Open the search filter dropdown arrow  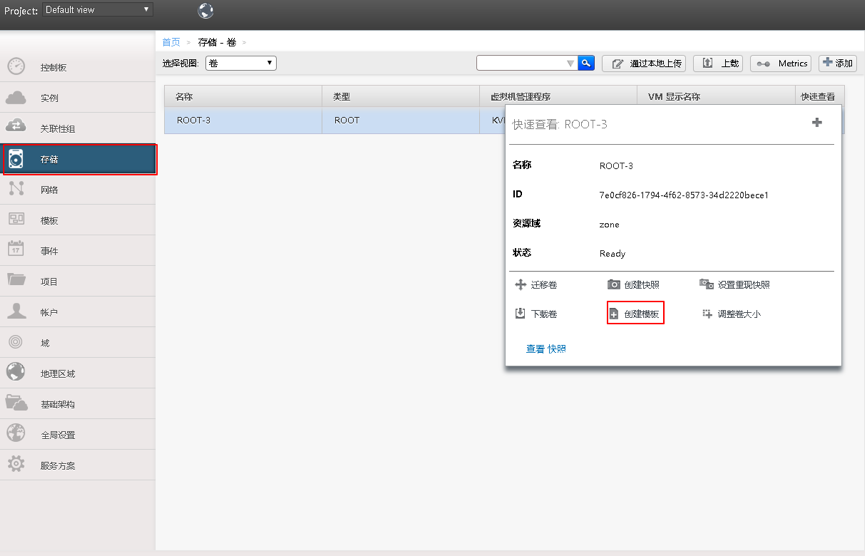pos(571,64)
